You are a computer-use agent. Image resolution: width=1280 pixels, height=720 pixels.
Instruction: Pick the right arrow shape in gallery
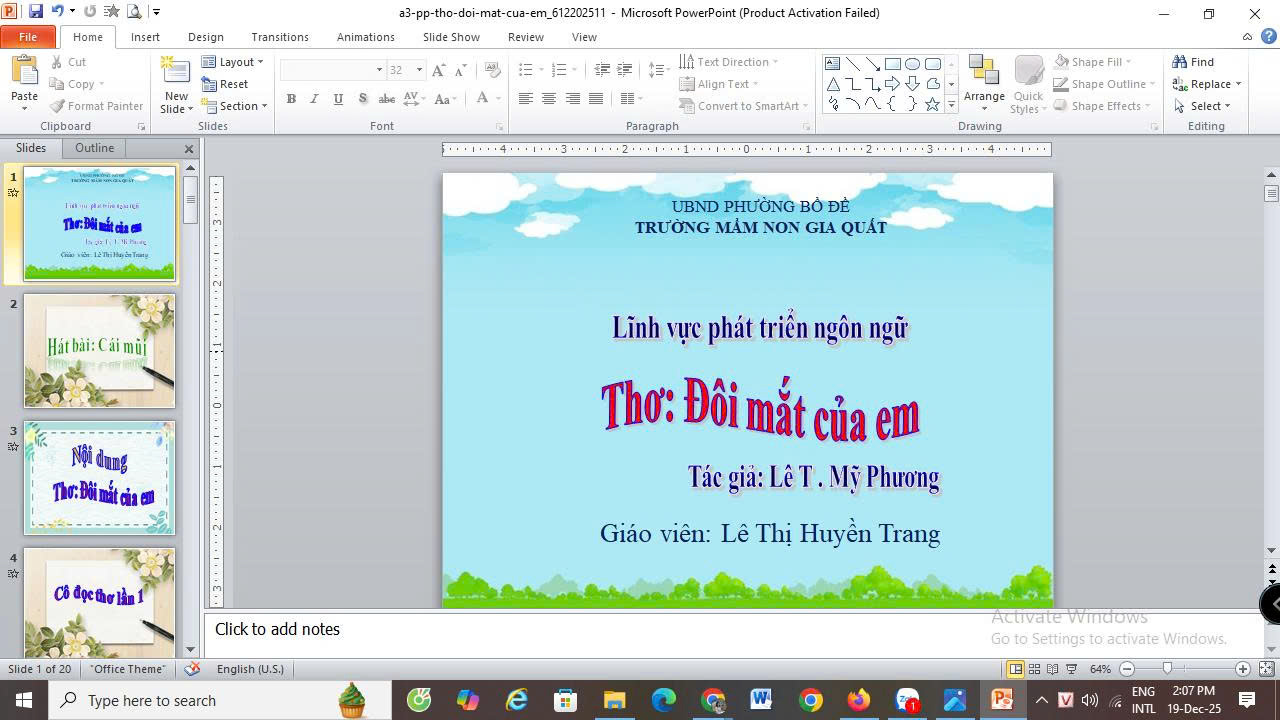(892, 84)
